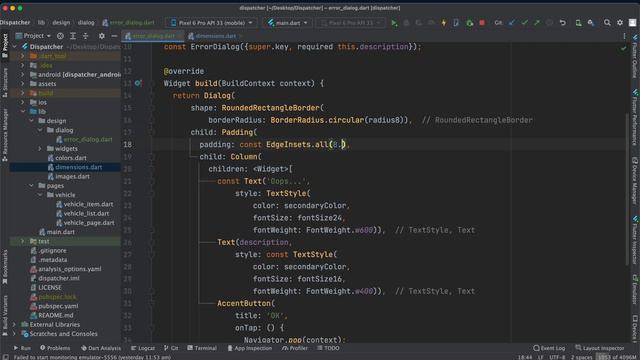Screen dimensions: 640x360
Task: Click the yellow lightning Hot Reload icon
Action: pos(444,23)
